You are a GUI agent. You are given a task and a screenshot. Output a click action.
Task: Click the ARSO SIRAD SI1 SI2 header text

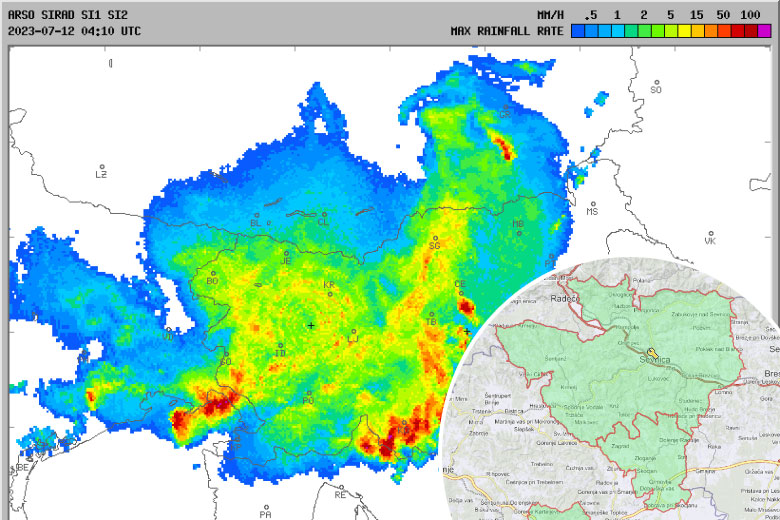(68, 15)
